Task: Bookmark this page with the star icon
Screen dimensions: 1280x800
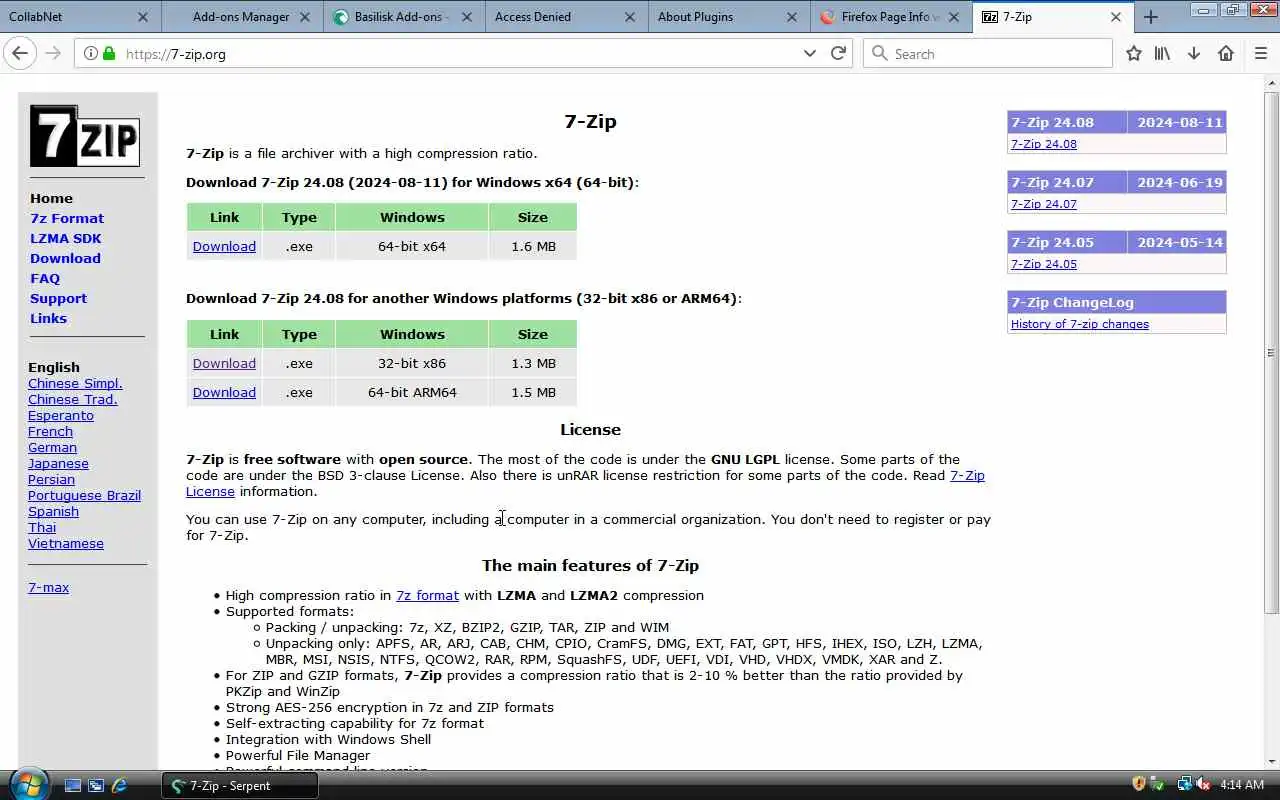Action: click(x=1133, y=53)
